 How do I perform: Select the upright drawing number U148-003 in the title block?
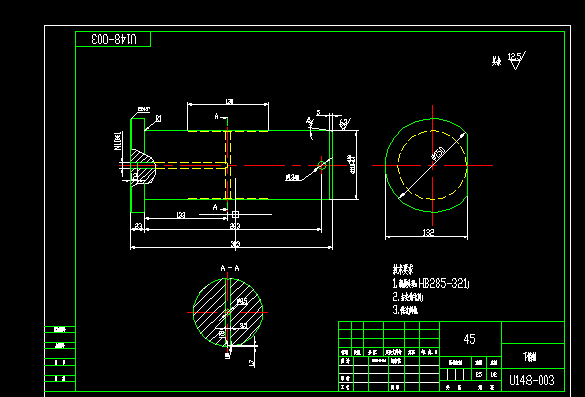pos(532,380)
